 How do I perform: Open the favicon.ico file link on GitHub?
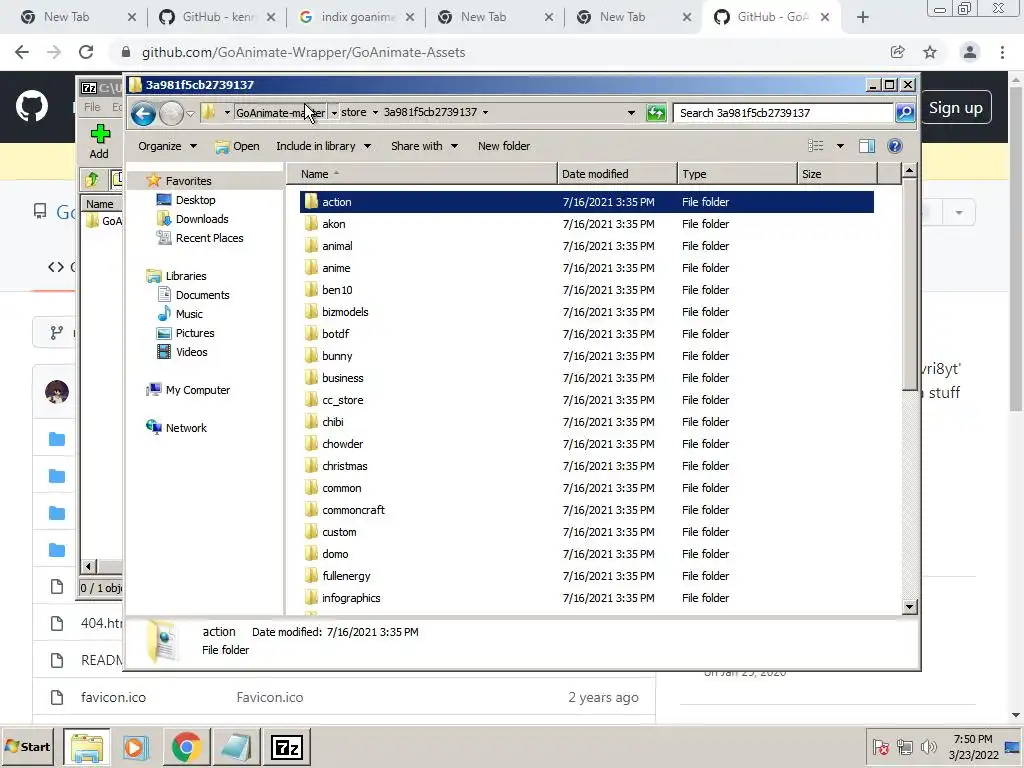pyautogui.click(x=113, y=697)
